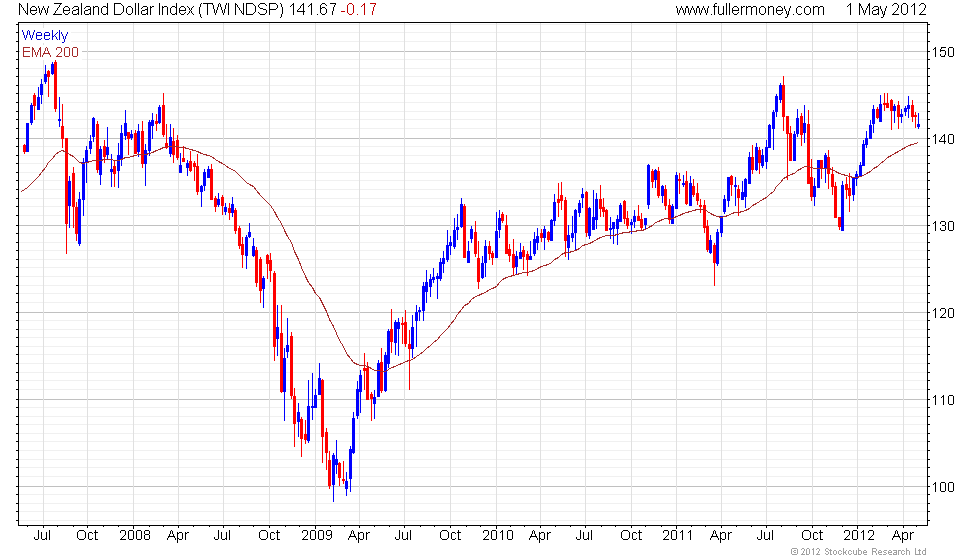The image size is (980, 560).
Task: Click the 2009 time axis label
Action: 317,535
